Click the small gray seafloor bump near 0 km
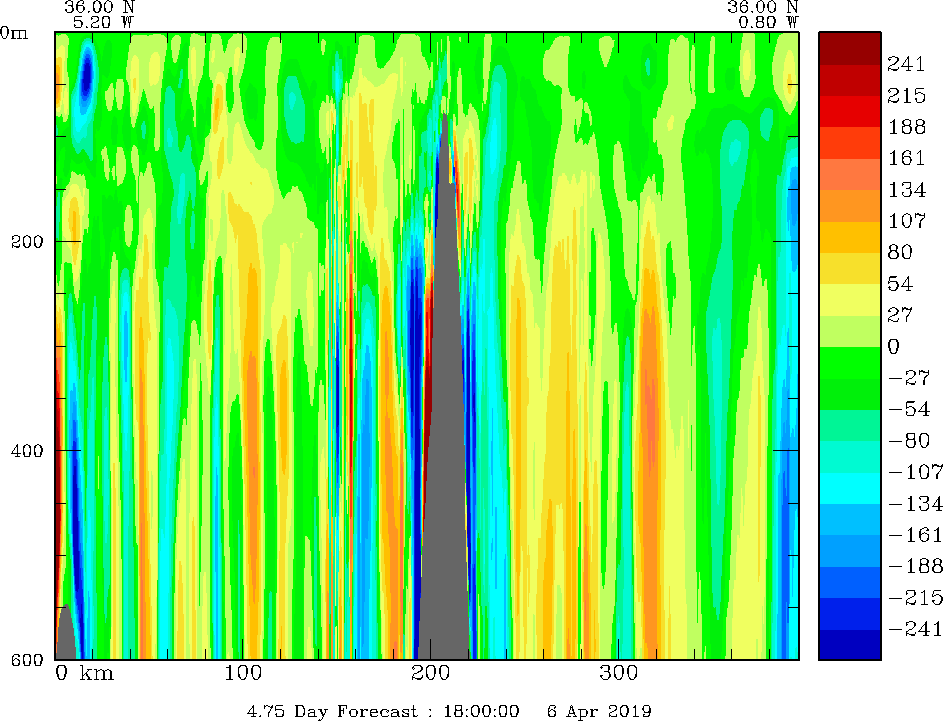 (x=66, y=634)
